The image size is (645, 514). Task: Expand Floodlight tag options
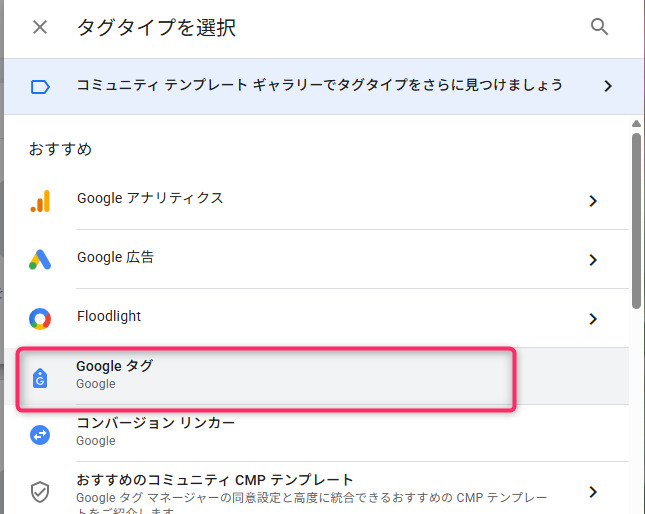(593, 319)
